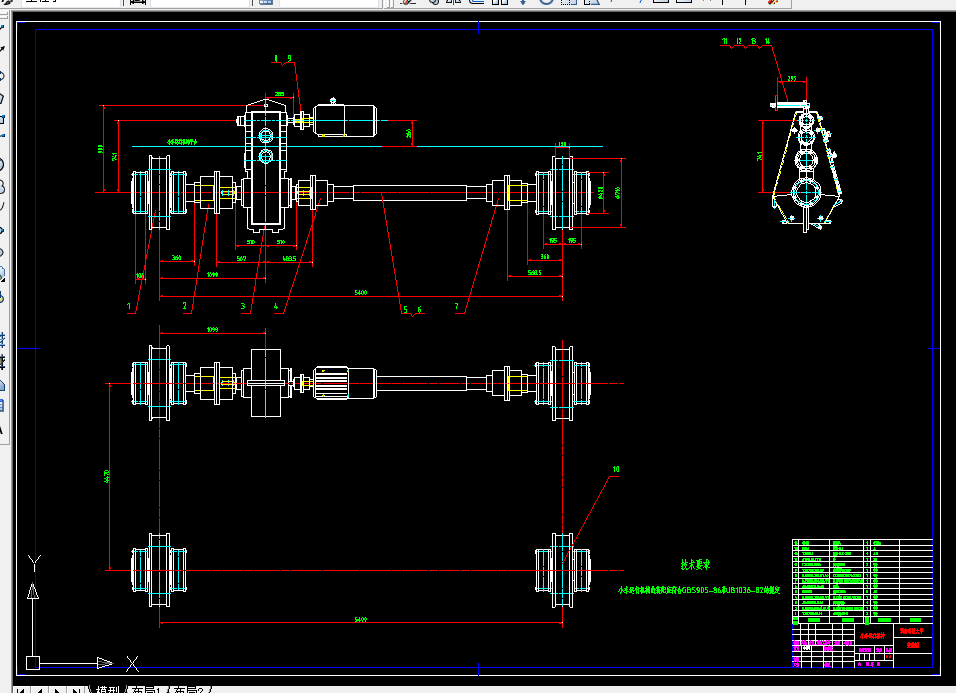Screen dimensions: 956x693
Task: Pick the 235 dimension on the side view
Action: pyautogui.click(x=791, y=79)
